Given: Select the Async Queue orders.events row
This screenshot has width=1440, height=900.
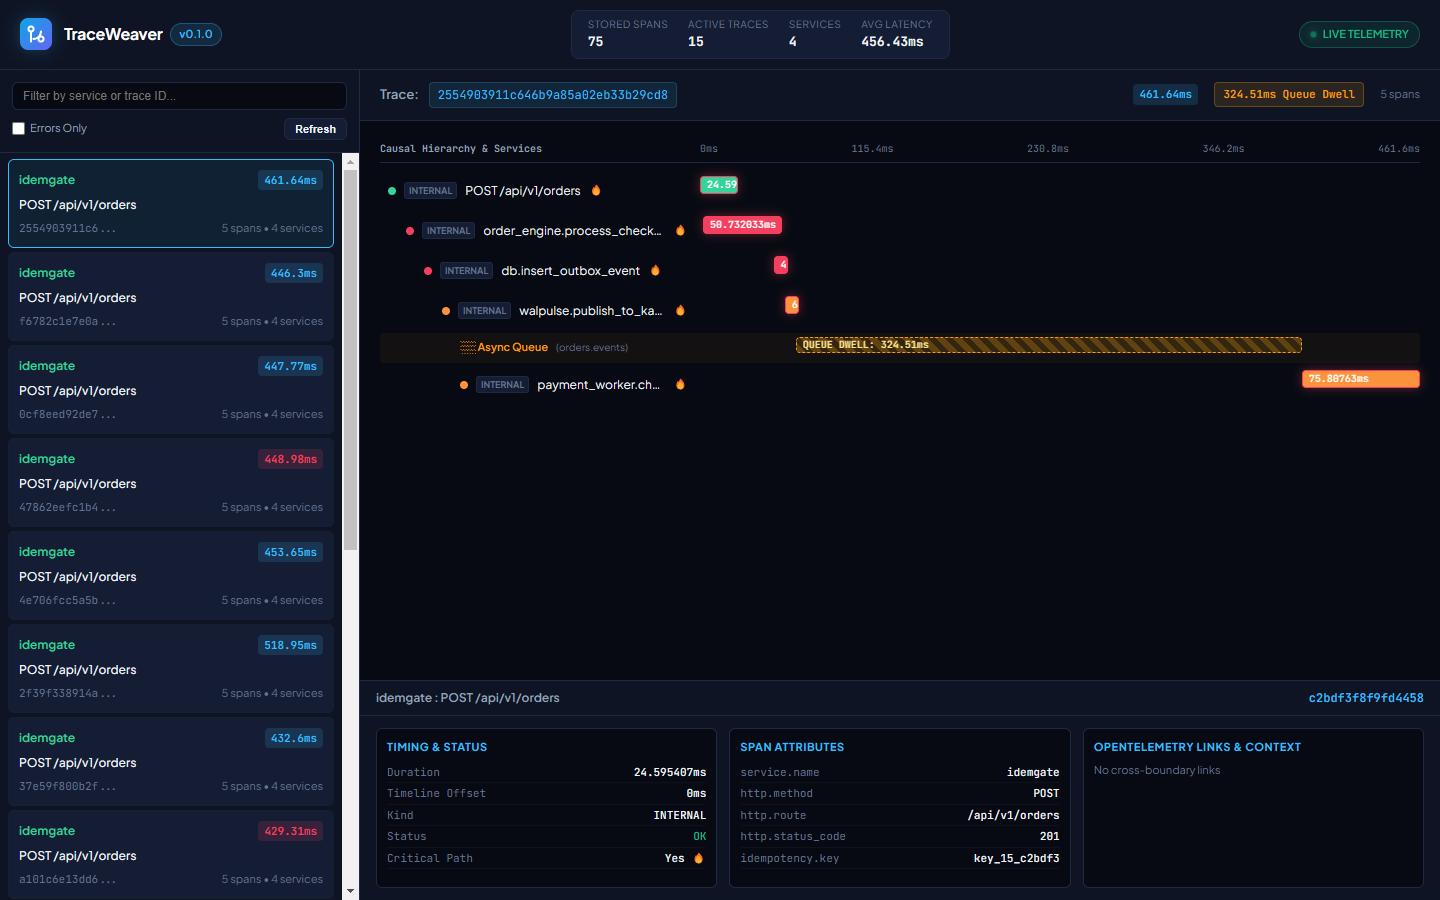Looking at the screenshot, I should [x=900, y=347].
